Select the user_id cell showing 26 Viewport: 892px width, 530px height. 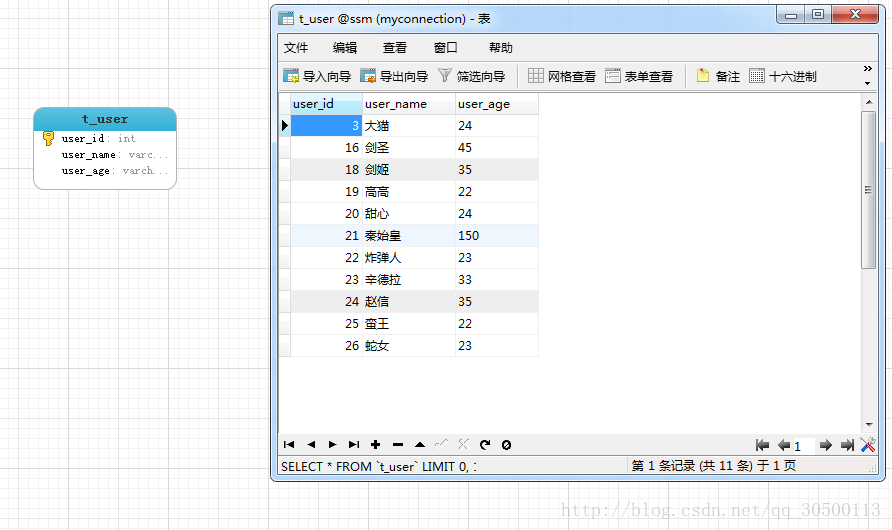point(327,346)
